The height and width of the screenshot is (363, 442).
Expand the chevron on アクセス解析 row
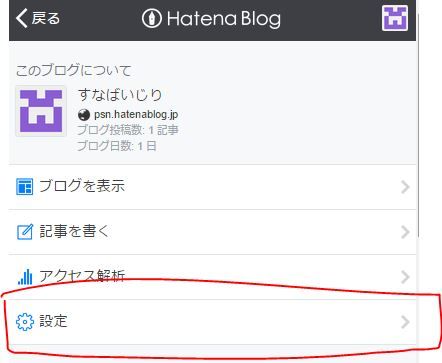[405, 277]
